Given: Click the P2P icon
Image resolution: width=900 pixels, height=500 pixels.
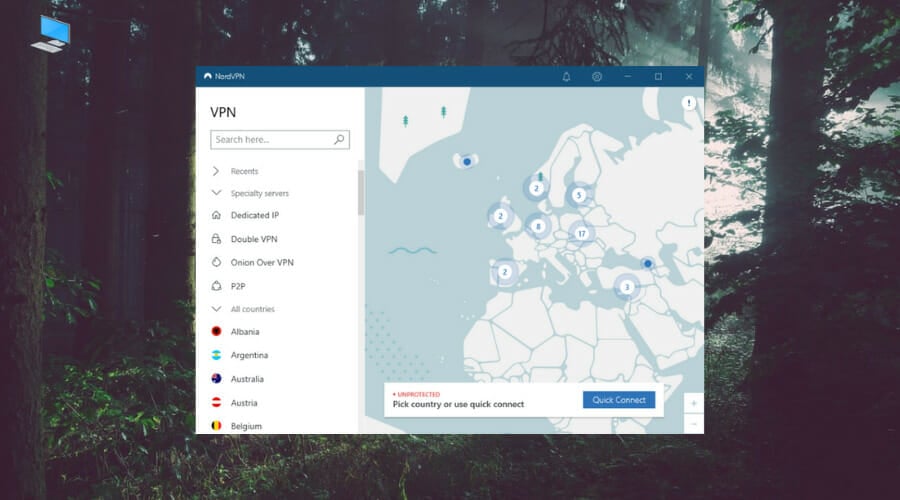Looking at the screenshot, I should tap(216, 286).
